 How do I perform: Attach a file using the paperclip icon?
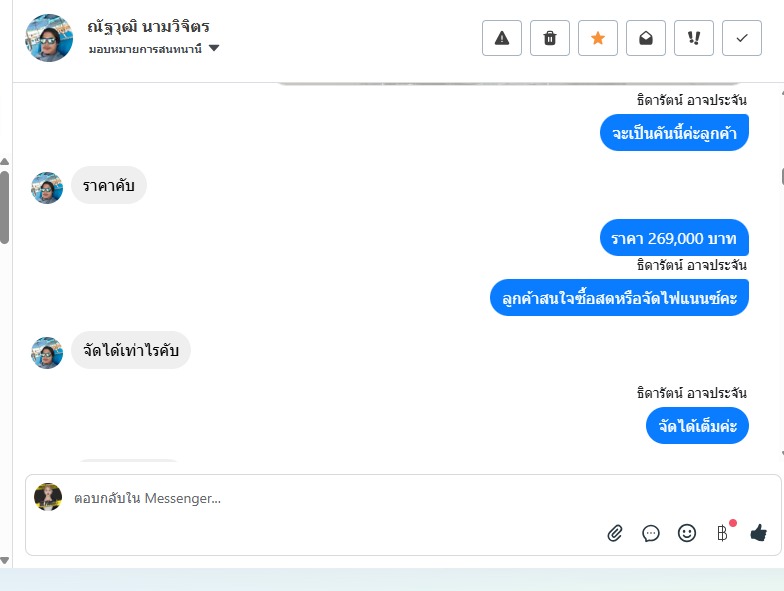615,533
